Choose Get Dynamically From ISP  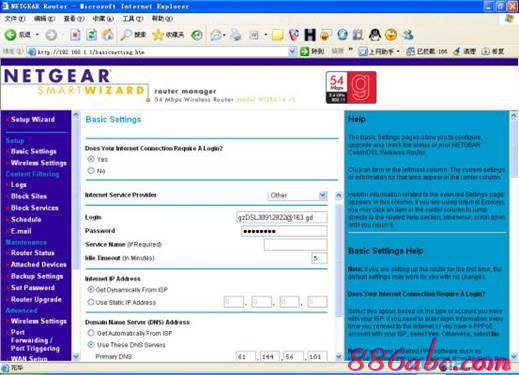[x=91, y=290]
